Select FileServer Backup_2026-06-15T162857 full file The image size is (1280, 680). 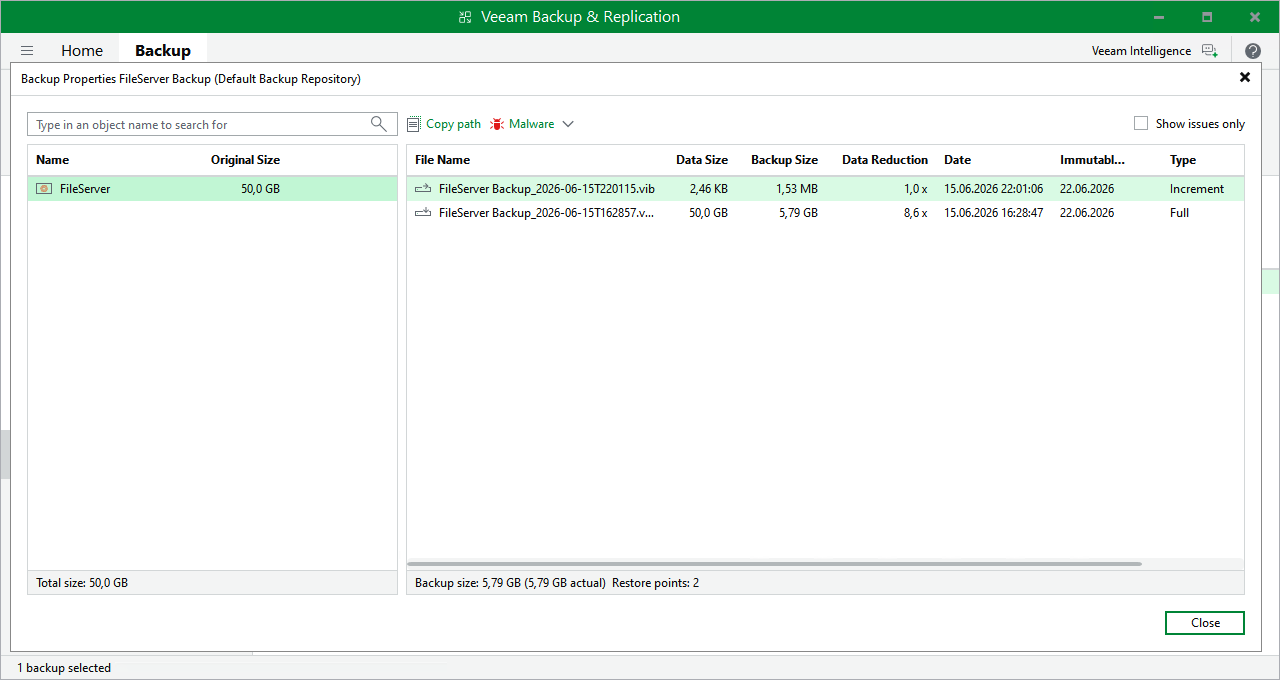point(825,212)
